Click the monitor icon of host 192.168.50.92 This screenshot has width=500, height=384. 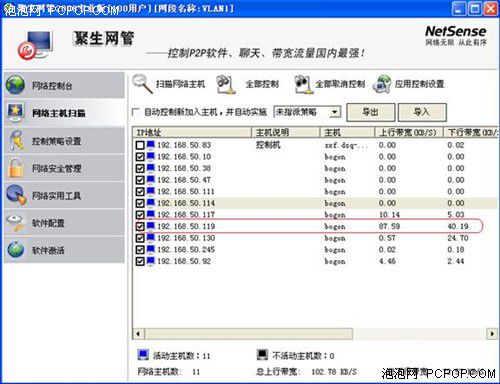tap(151, 261)
